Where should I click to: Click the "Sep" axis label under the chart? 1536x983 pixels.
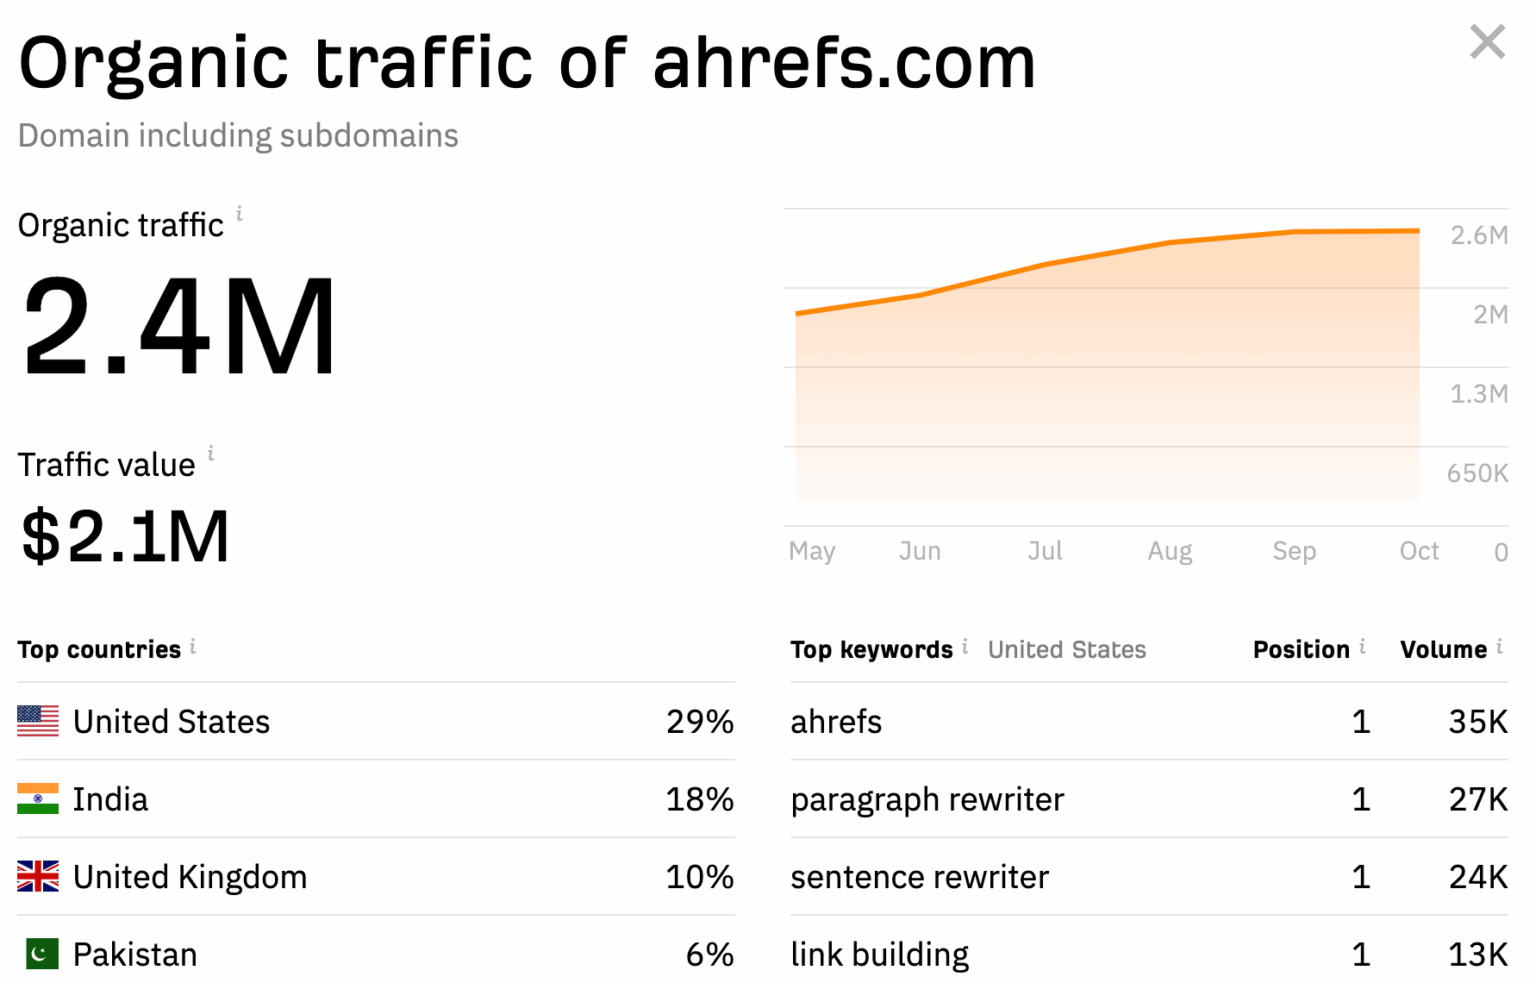tap(1294, 551)
